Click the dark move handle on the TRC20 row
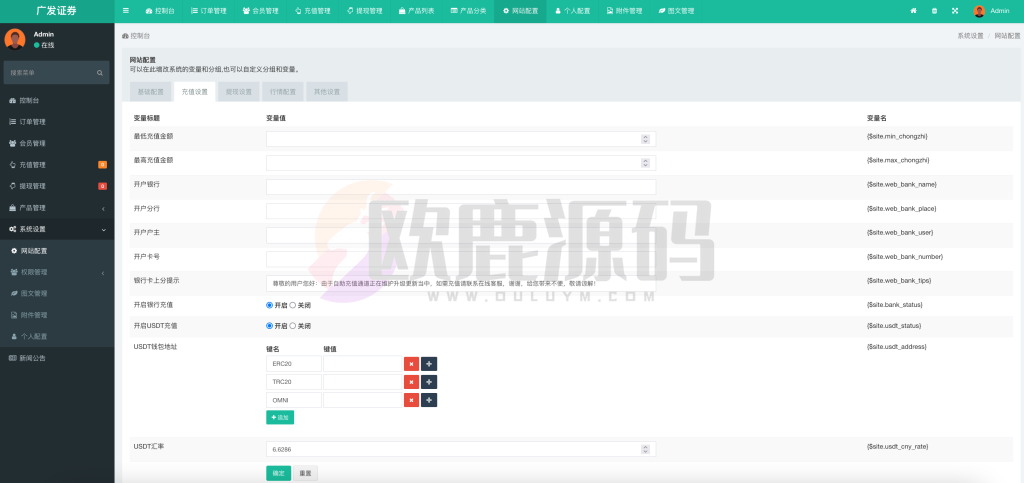1024x483 pixels. pyautogui.click(x=429, y=382)
